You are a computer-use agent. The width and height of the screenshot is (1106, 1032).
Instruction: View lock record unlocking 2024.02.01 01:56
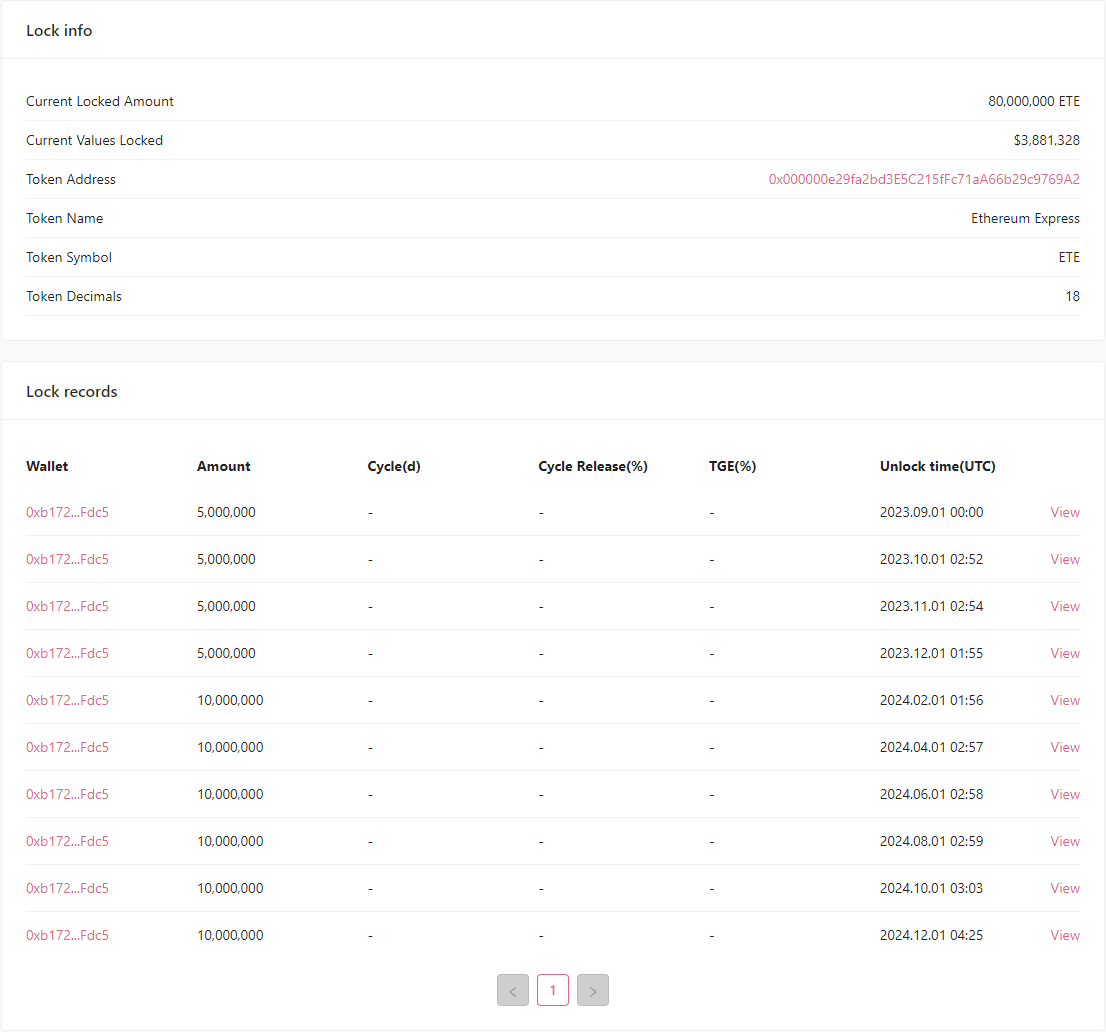point(1065,700)
